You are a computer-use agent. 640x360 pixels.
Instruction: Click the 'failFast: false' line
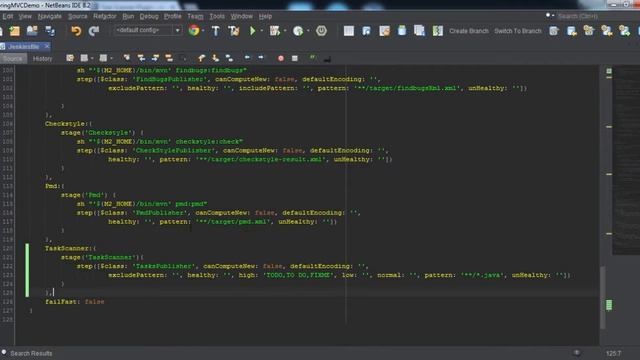point(75,302)
